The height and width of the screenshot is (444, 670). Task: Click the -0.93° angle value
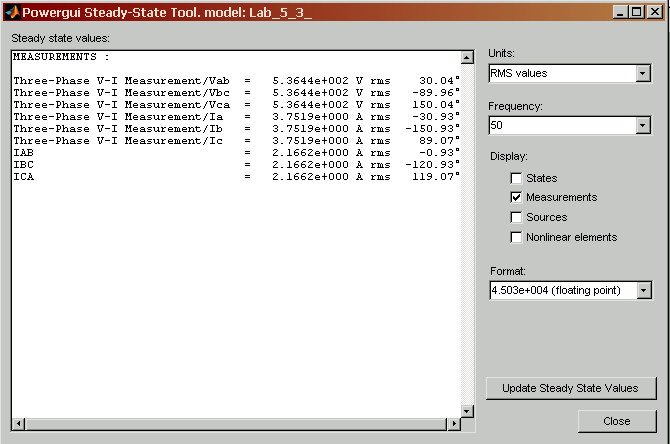point(439,153)
